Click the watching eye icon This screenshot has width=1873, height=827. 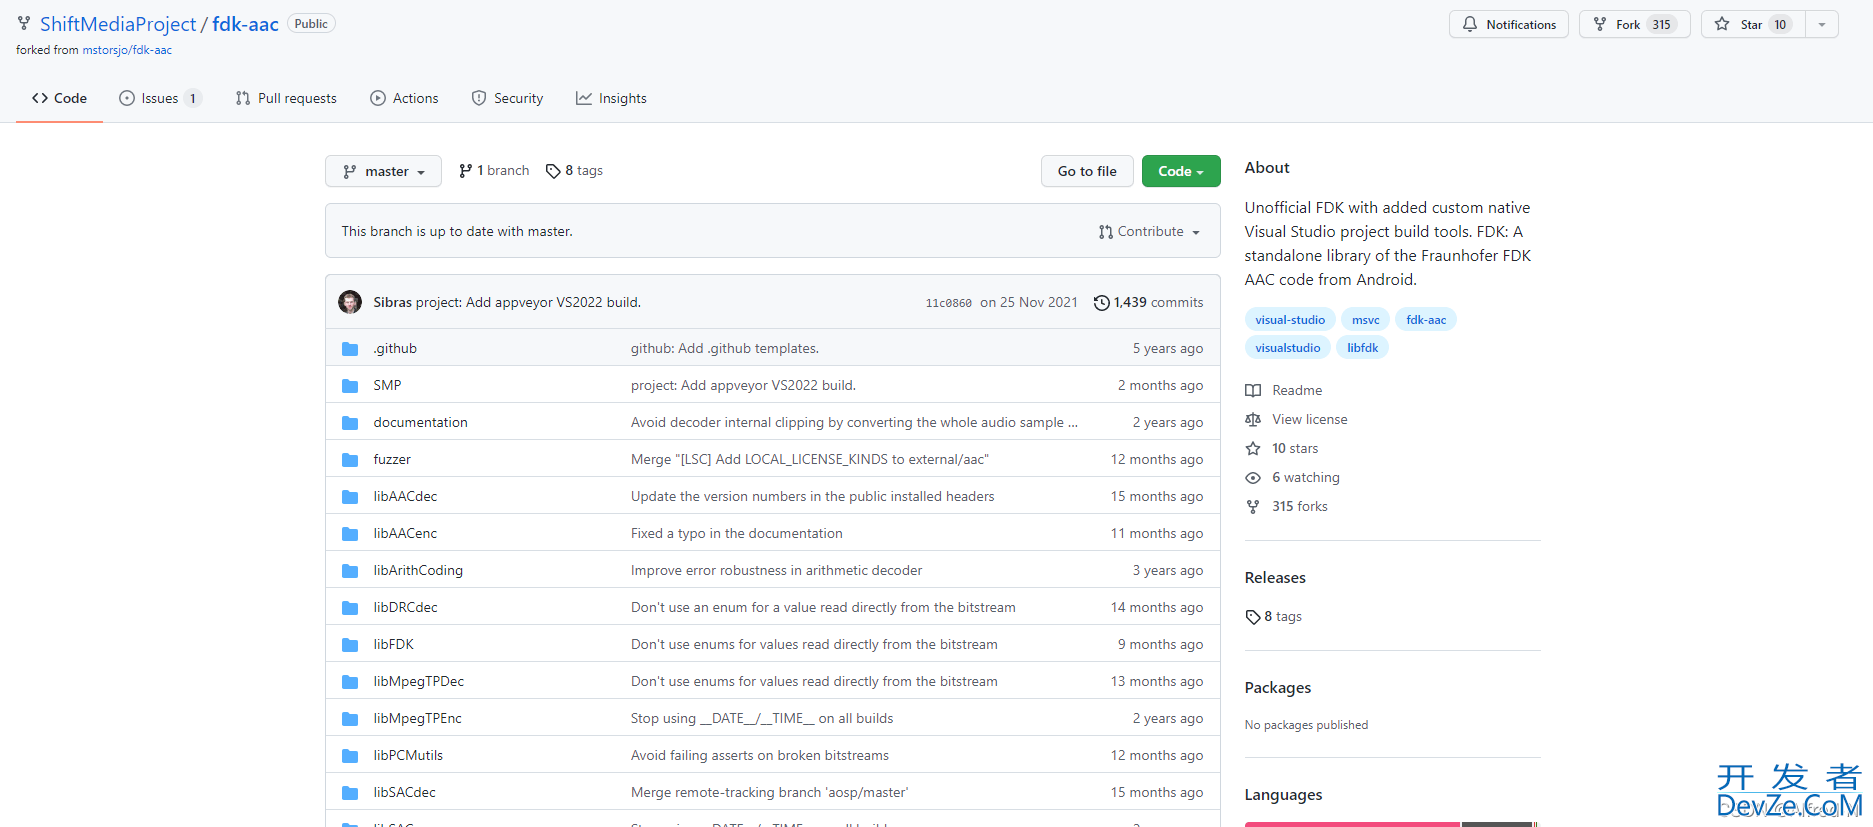click(x=1253, y=478)
